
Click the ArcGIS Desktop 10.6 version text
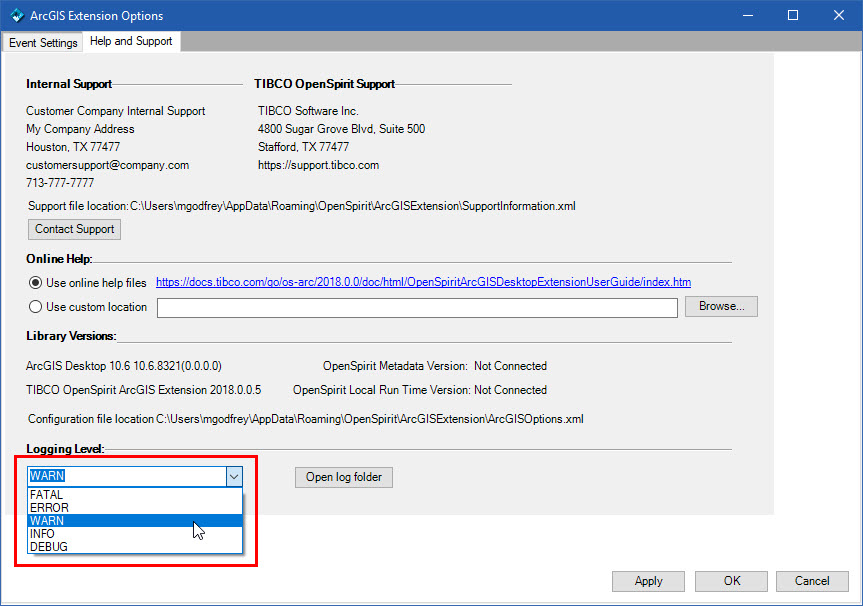point(124,366)
